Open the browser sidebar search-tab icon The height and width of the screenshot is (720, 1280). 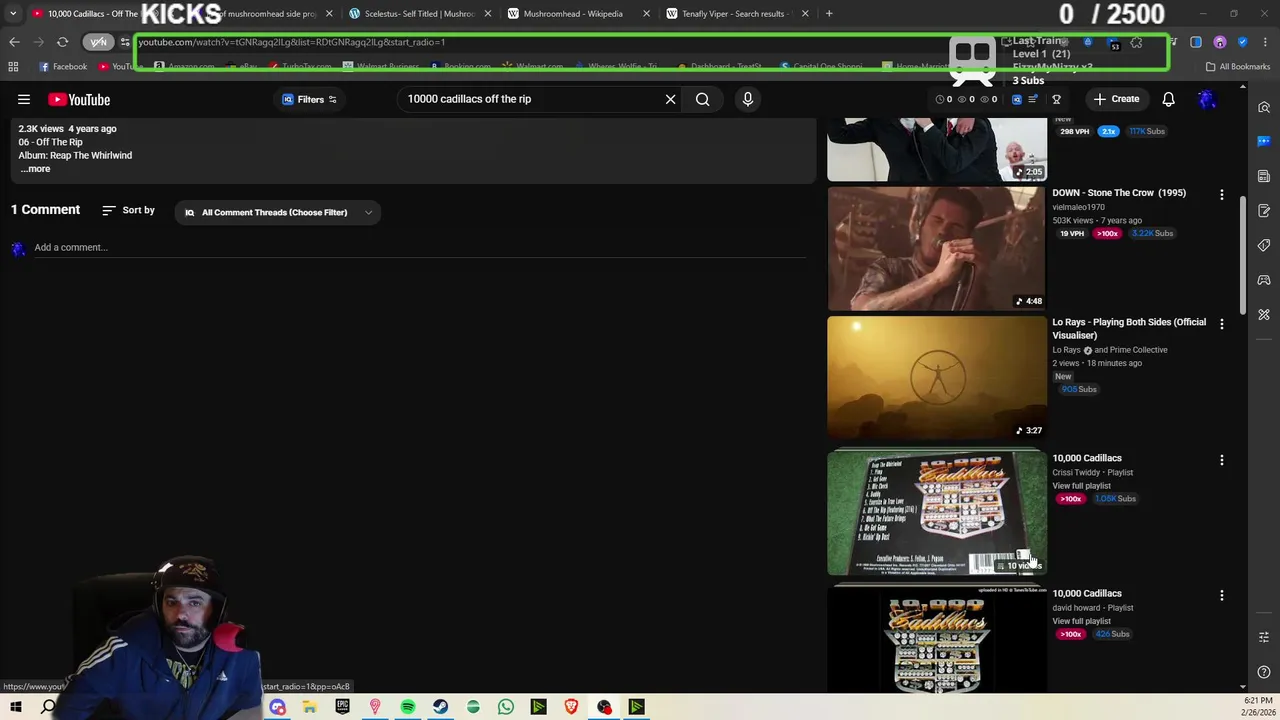coord(1264,107)
